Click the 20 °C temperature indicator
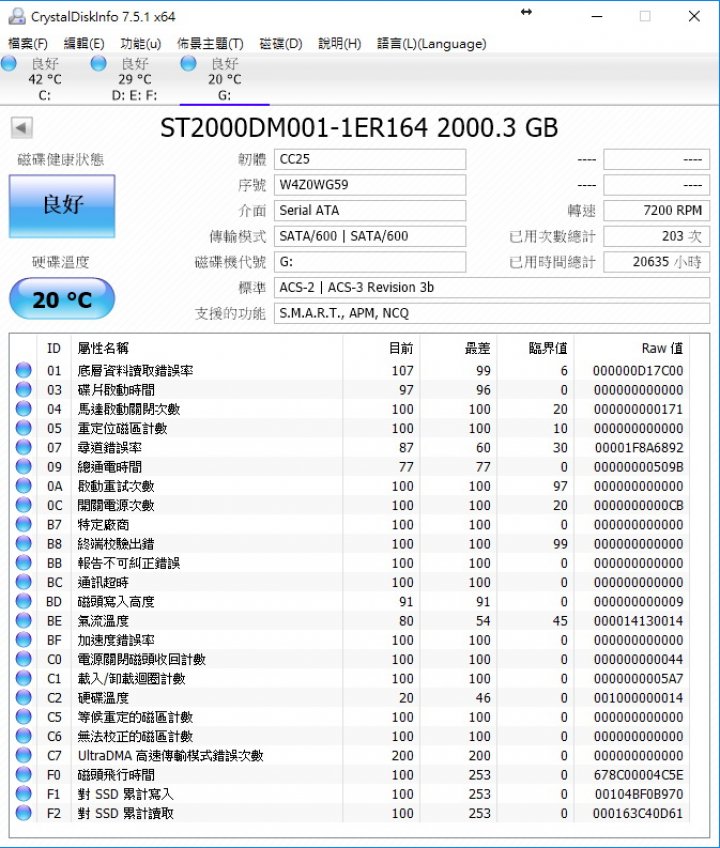Viewport: 720px width, 848px height. coord(62,299)
